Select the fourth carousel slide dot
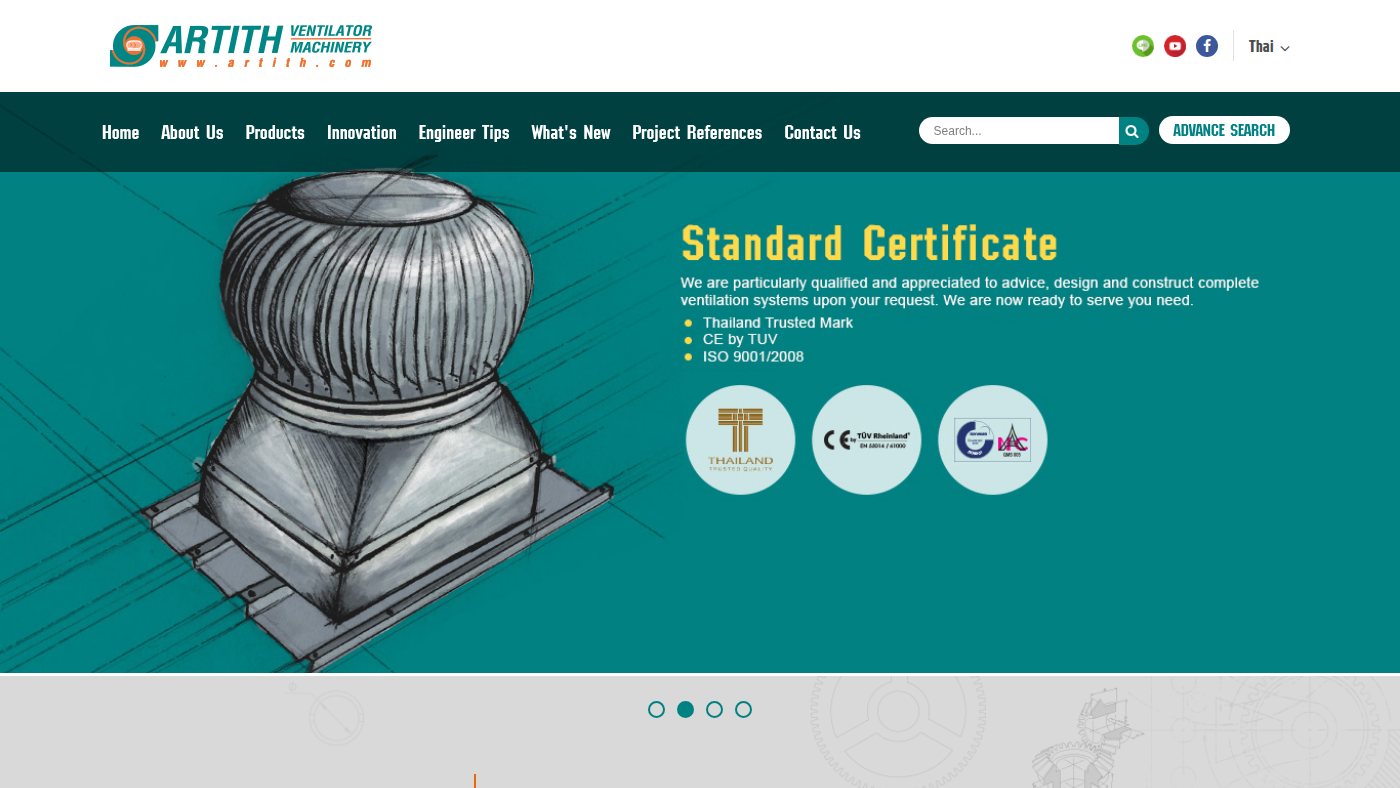The width and height of the screenshot is (1400, 788). click(743, 709)
